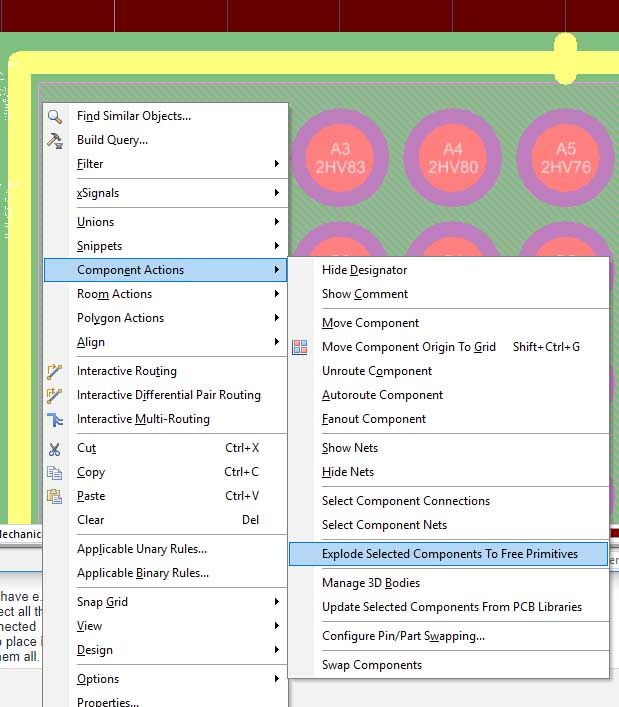Image resolution: width=619 pixels, height=707 pixels.
Task: Select Hide Designator from the submenu
Action: click(x=364, y=270)
